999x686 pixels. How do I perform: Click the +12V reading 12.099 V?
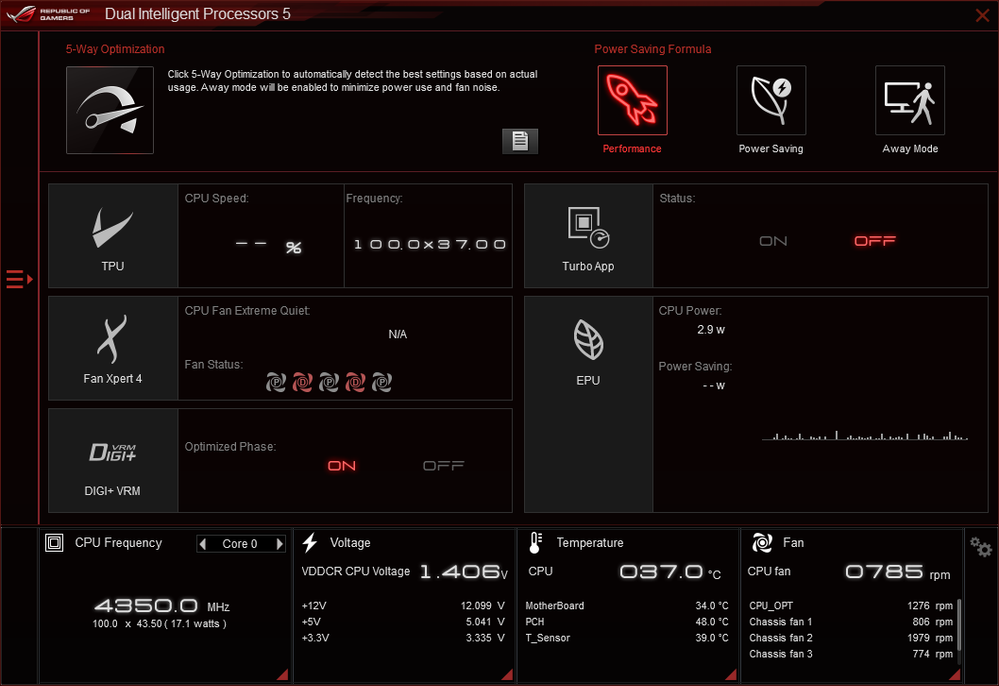[x=482, y=606]
